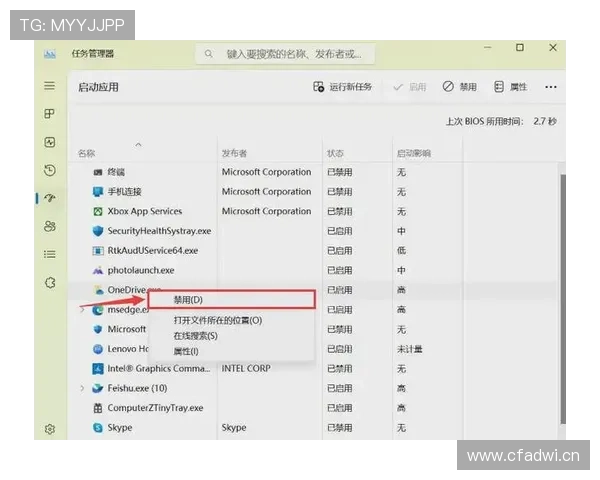Open Task Manager settings gear

coord(50,429)
